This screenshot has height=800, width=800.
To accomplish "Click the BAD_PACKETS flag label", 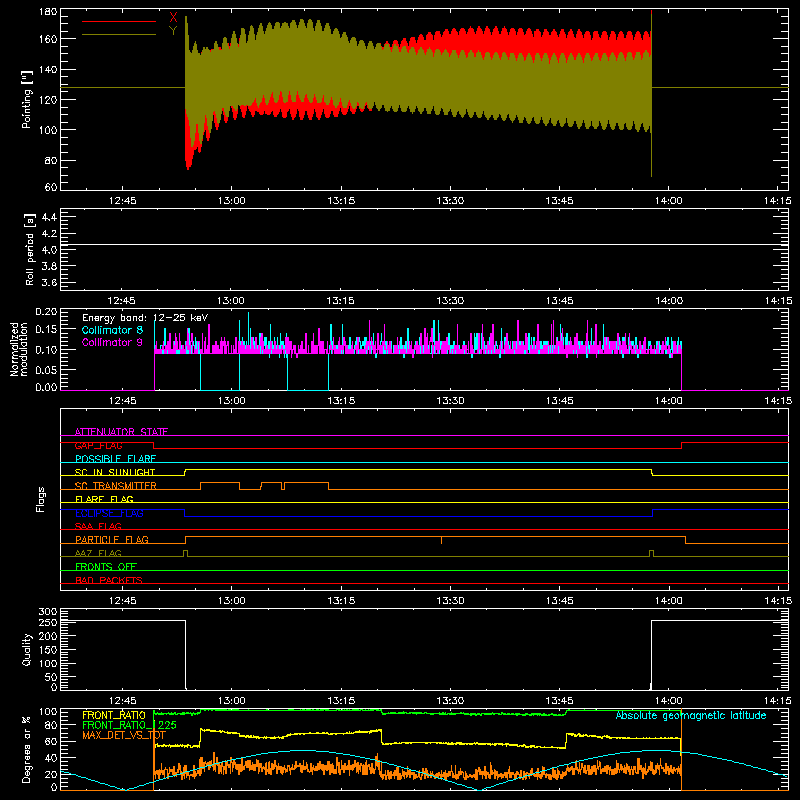I will coord(109,580).
